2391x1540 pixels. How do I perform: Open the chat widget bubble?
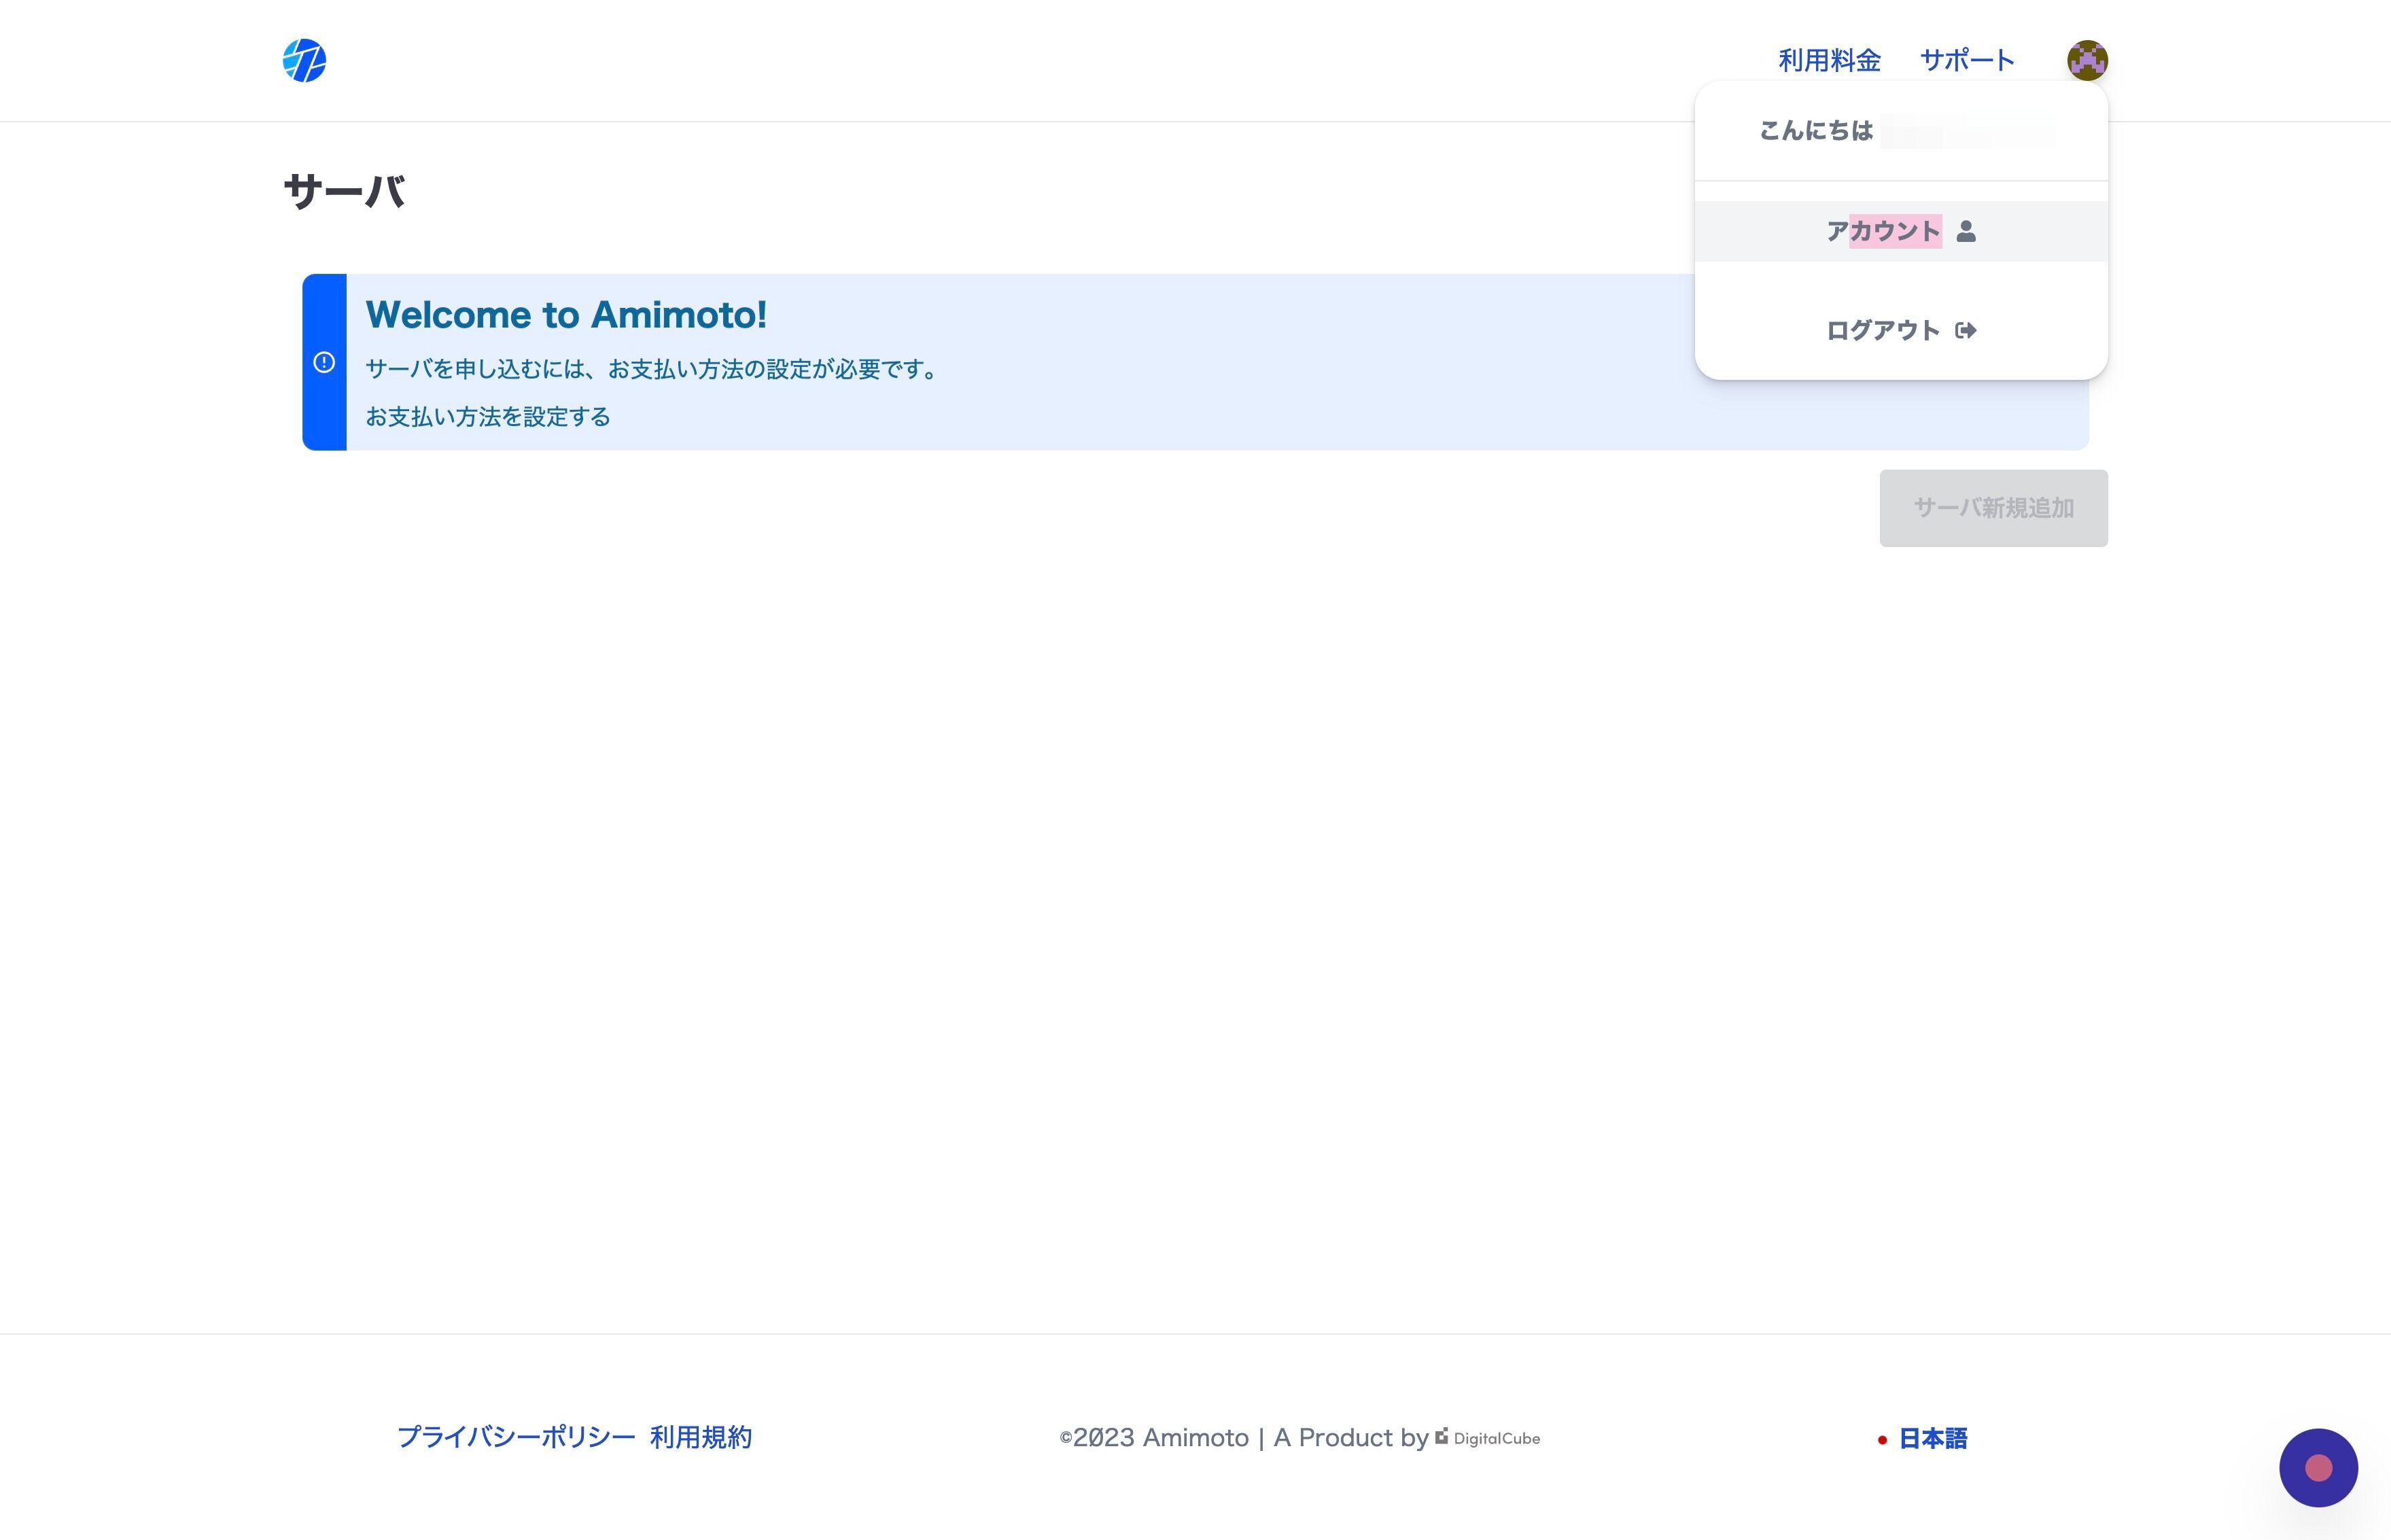[2318, 1467]
